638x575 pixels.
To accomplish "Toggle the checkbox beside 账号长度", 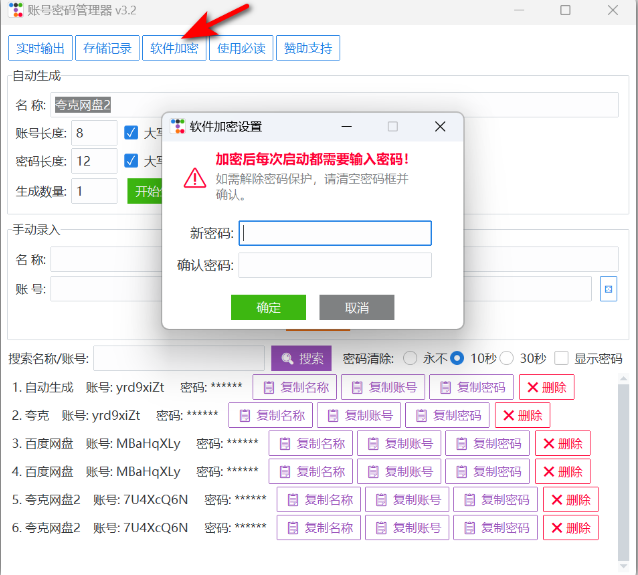I will point(131,133).
